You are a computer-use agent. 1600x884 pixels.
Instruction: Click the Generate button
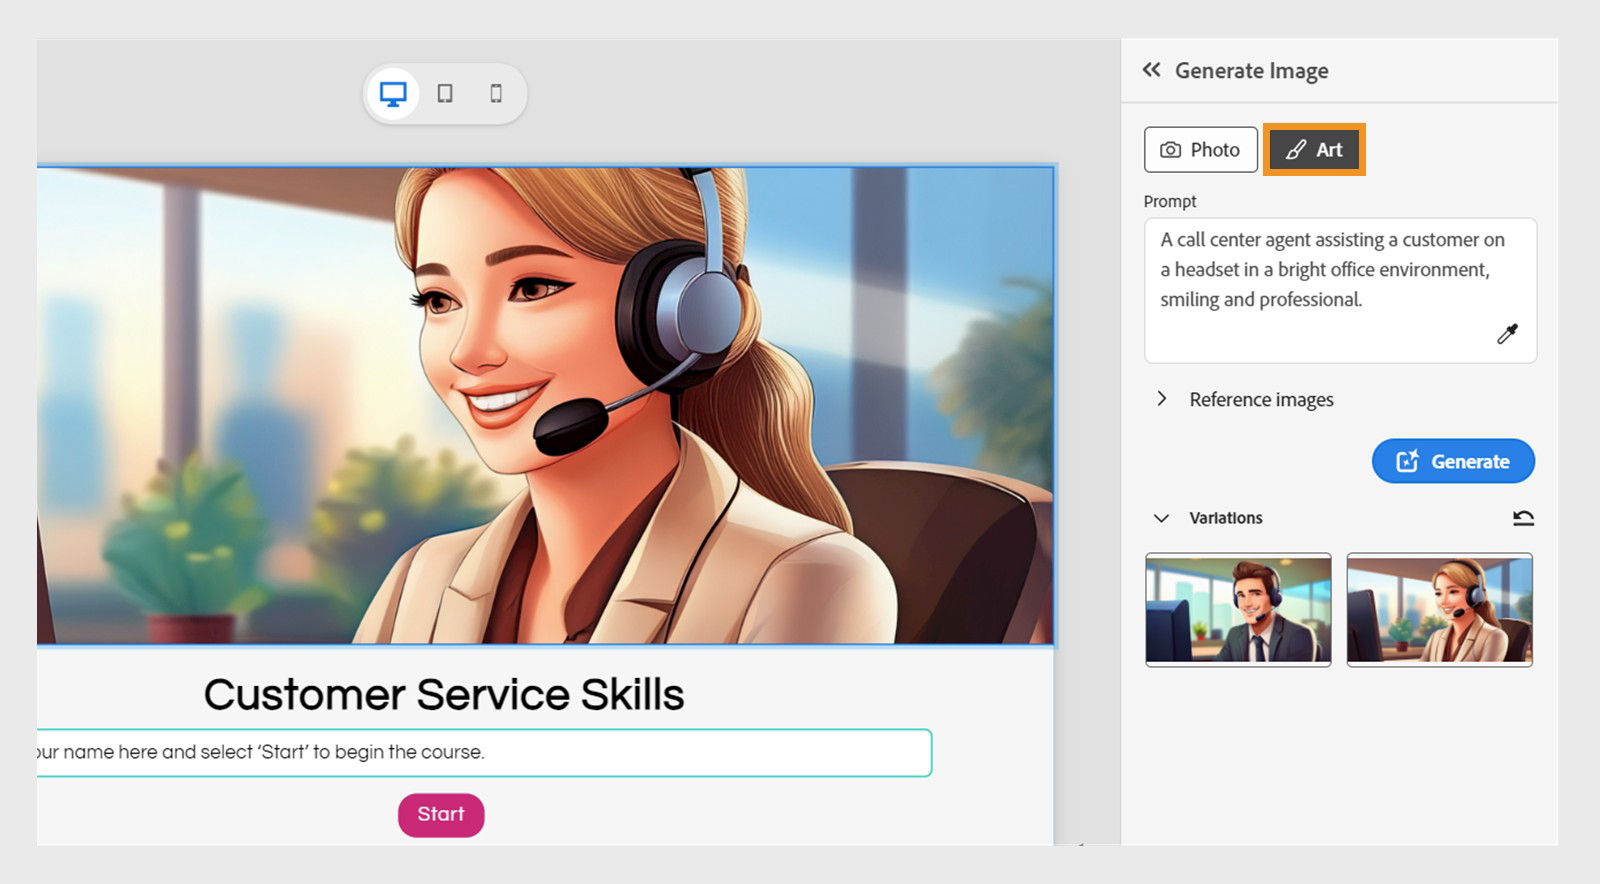click(1453, 461)
